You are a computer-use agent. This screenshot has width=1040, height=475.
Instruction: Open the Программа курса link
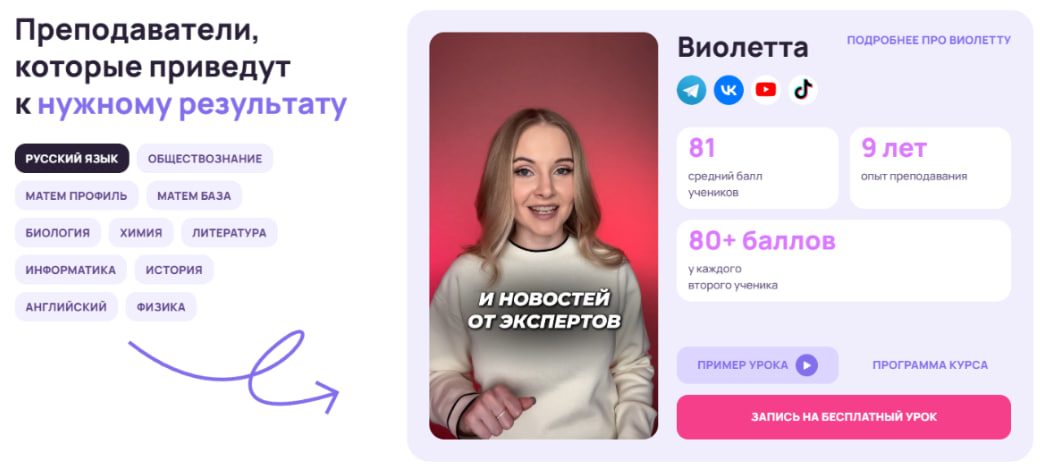930,365
